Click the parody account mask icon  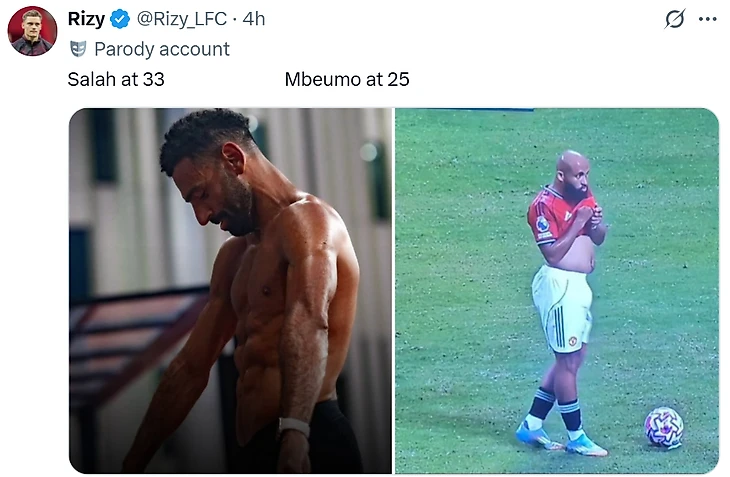[78, 49]
